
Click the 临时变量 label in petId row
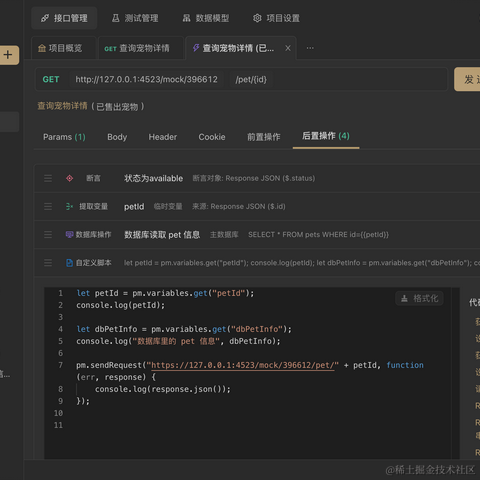(168, 207)
